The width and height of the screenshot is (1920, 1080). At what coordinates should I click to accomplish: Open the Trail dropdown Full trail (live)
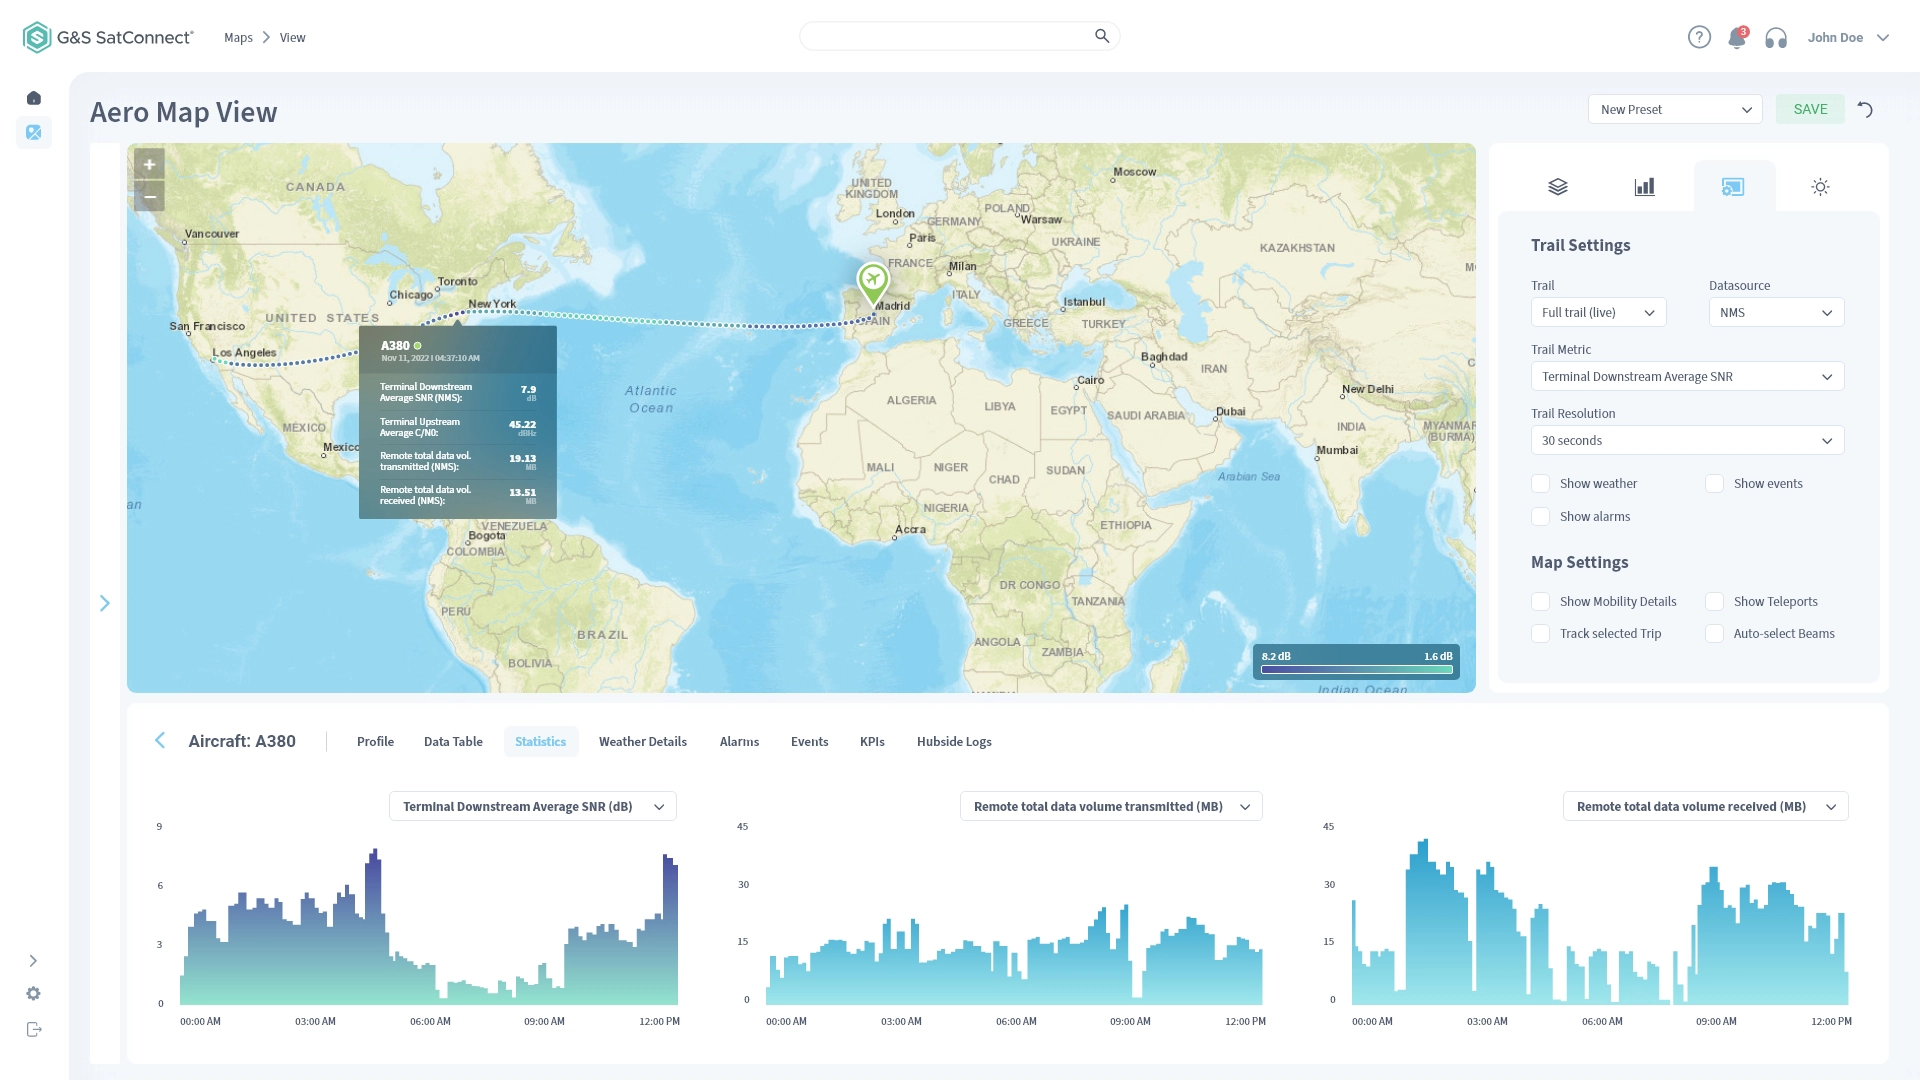(1598, 312)
